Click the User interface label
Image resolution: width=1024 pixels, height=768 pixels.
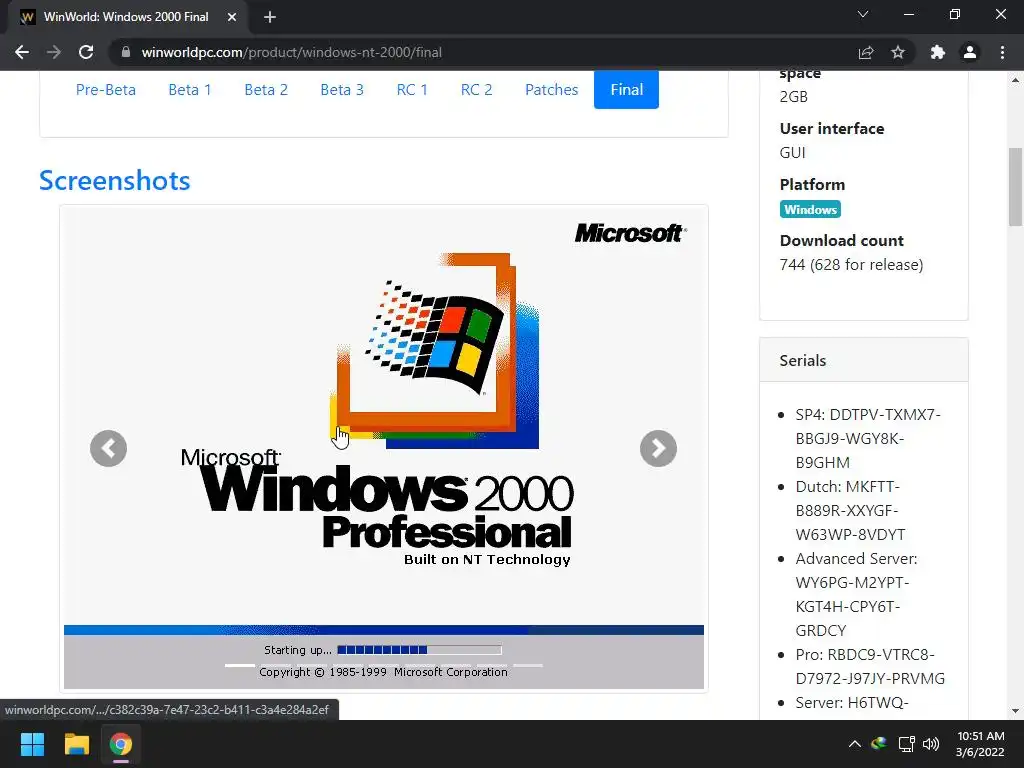click(831, 129)
